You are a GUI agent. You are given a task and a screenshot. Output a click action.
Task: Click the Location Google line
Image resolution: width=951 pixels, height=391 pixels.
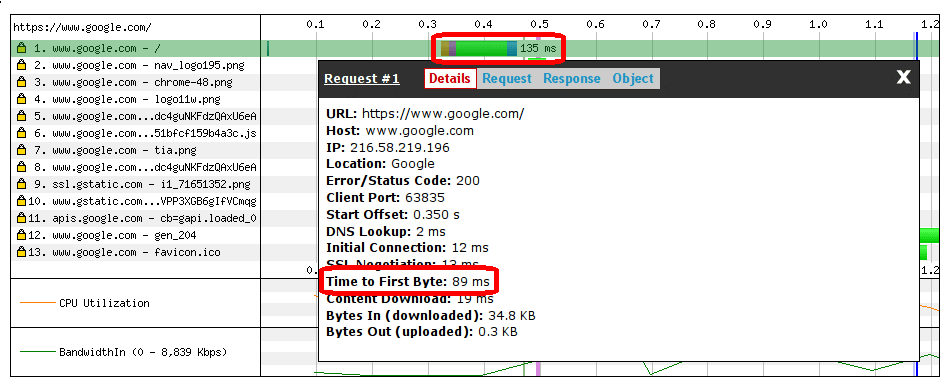pyautogui.click(x=380, y=164)
